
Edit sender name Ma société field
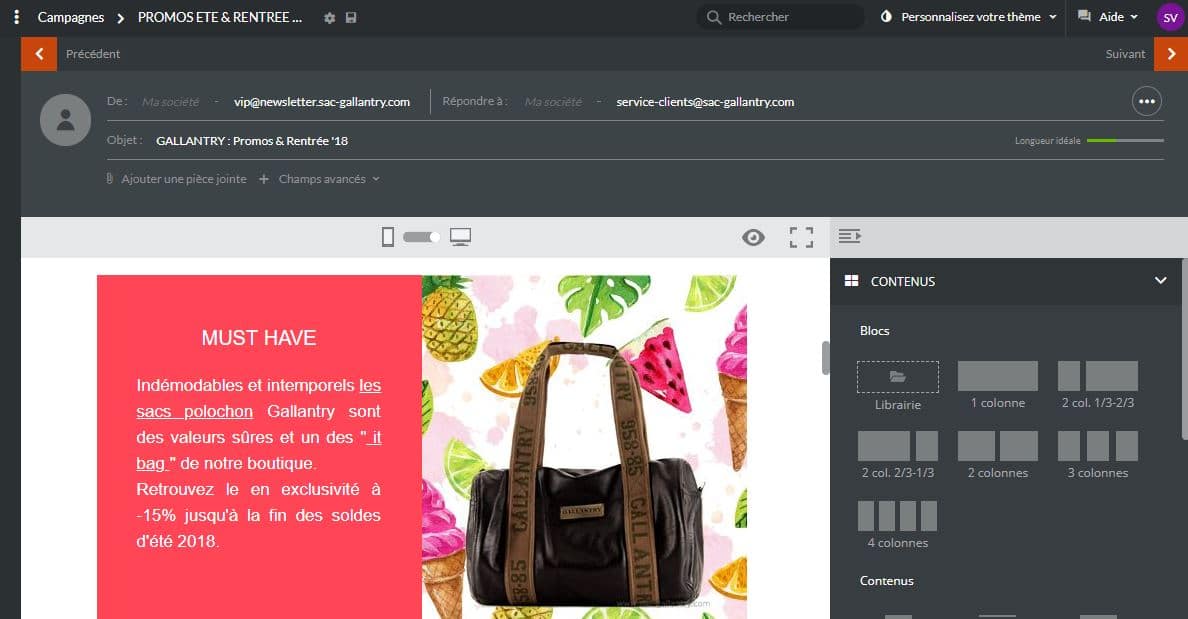coord(170,102)
